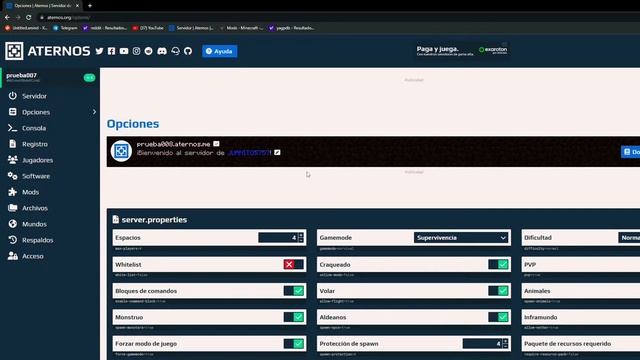Viewport: 640px width, 360px height.
Task: Toggle the Forzar modo de juego switch
Action: tap(293, 344)
